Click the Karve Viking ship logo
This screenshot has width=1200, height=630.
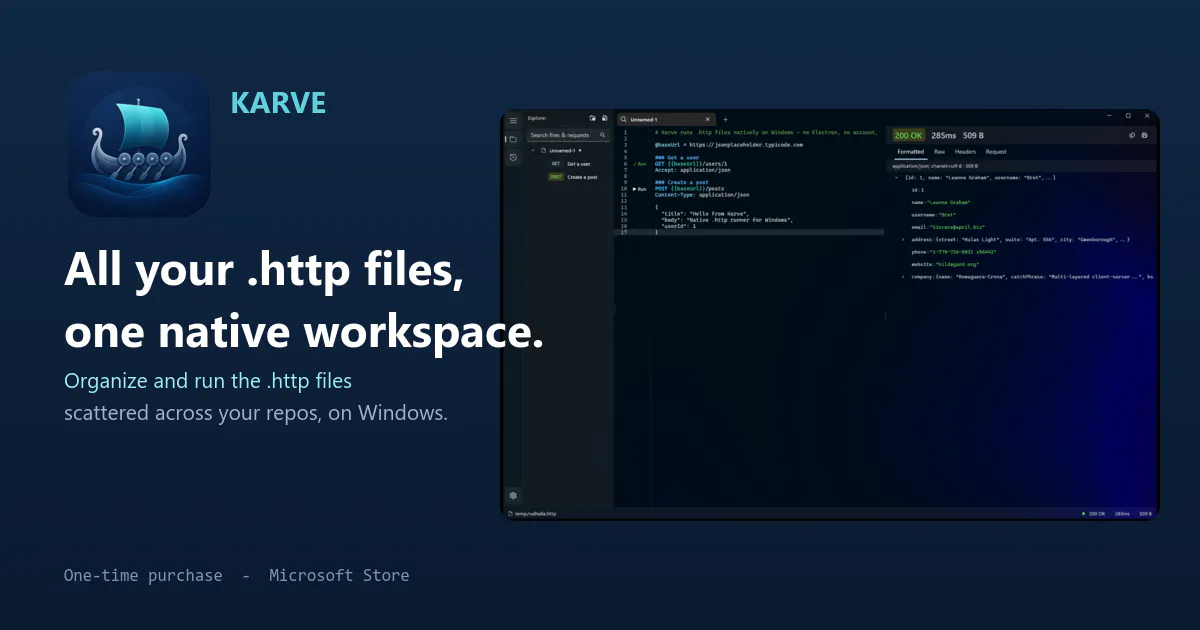[139, 144]
